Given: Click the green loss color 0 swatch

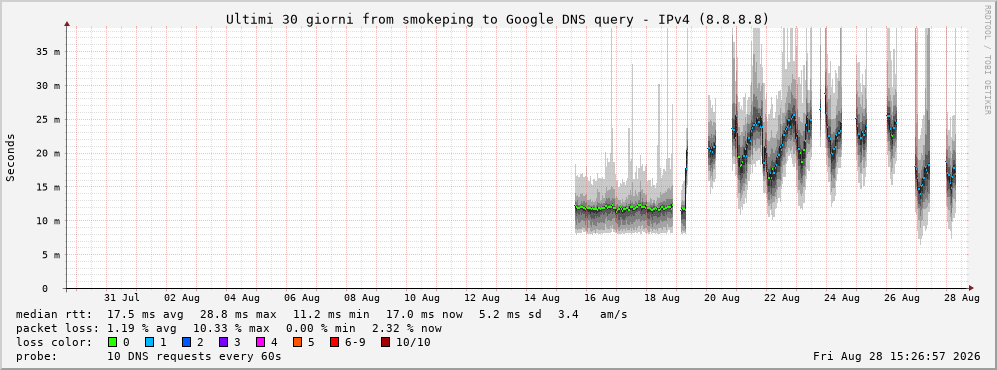Looking at the screenshot, I should click(x=113, y=342).
